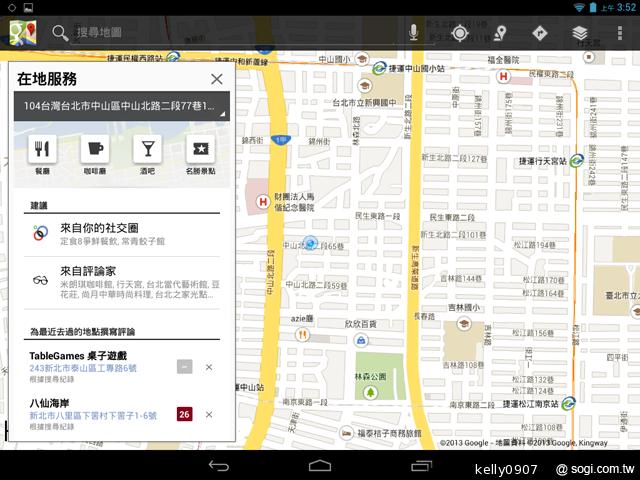Tap the 捷運中山國小站 metro icon
640x480 pixels.
(x=380, y=68)
